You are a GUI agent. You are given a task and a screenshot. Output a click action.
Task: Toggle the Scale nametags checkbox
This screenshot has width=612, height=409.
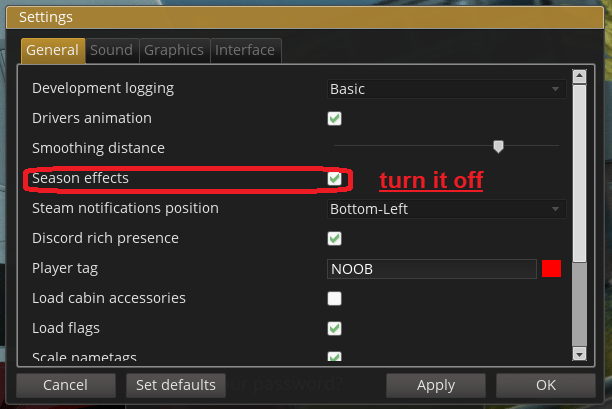pos(335,356)
